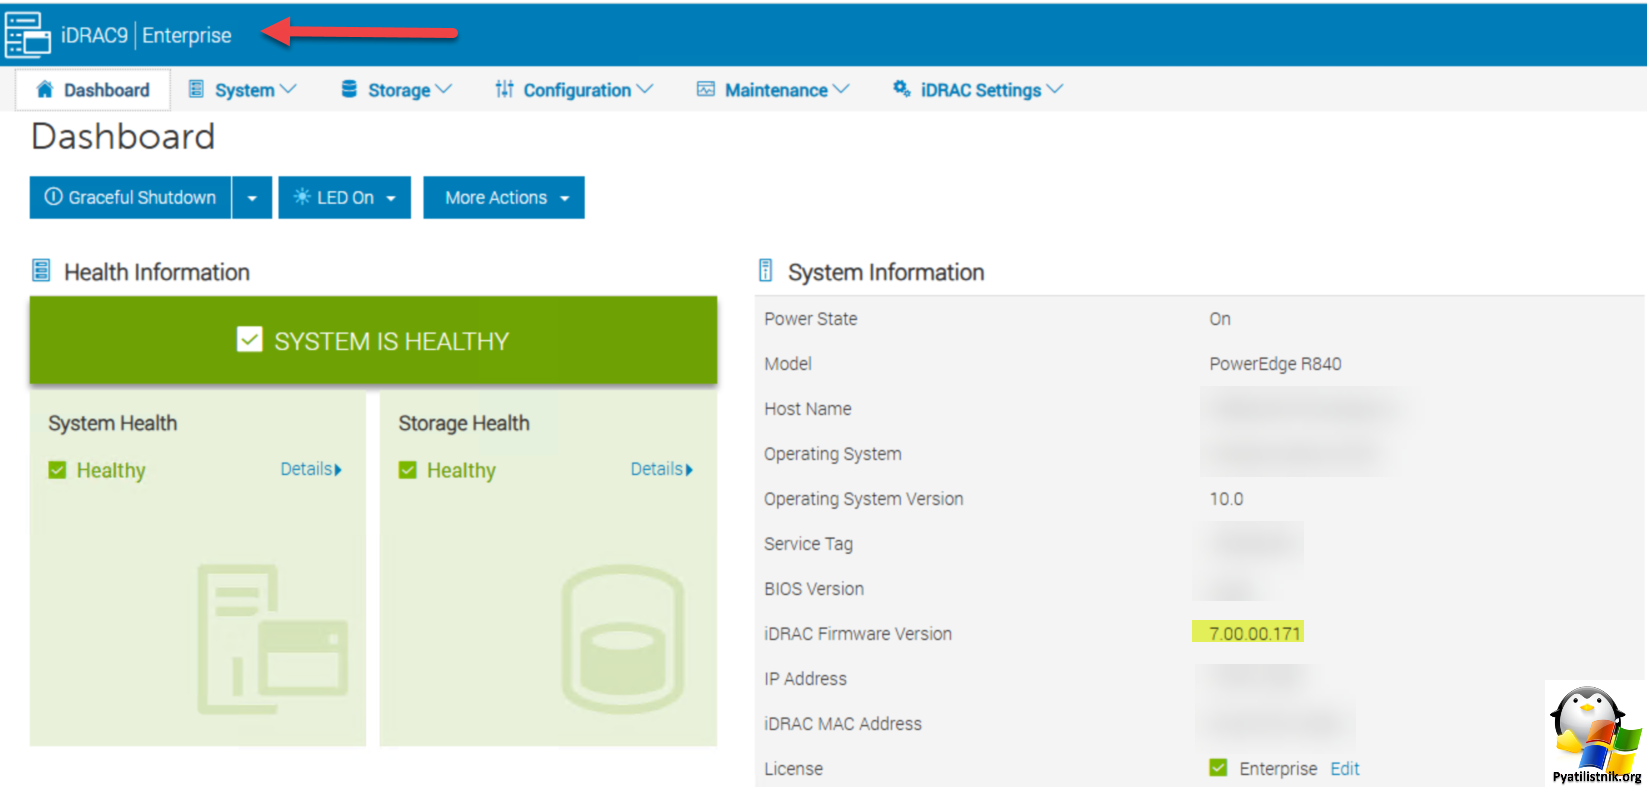1647x787 pixels.
Task: Click the Graceful Shutdown button
Action: (131, 198)
